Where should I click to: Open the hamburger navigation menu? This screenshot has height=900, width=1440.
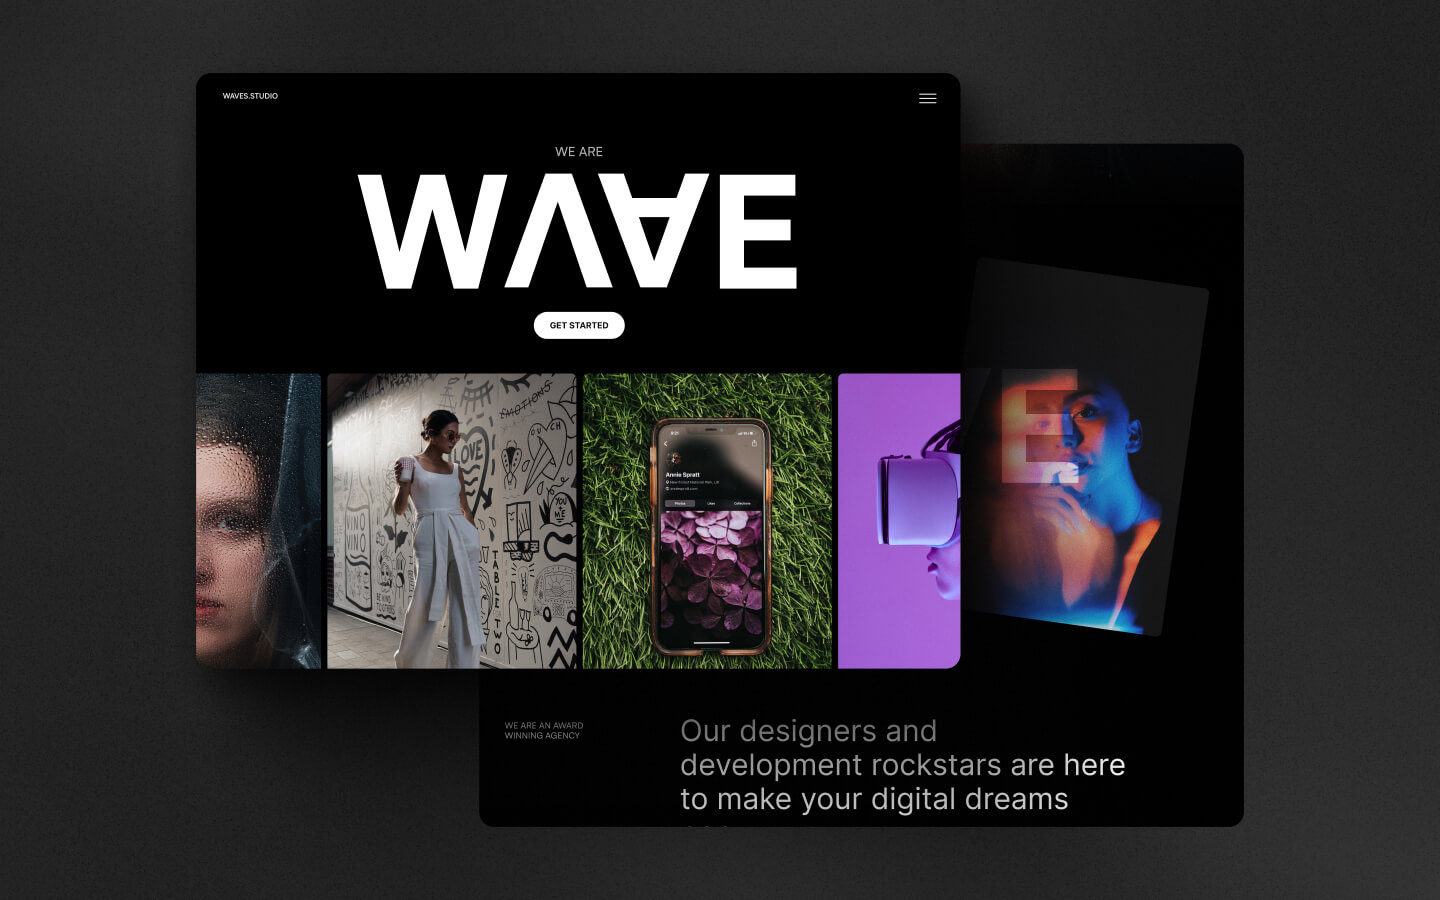click(928, 98)
